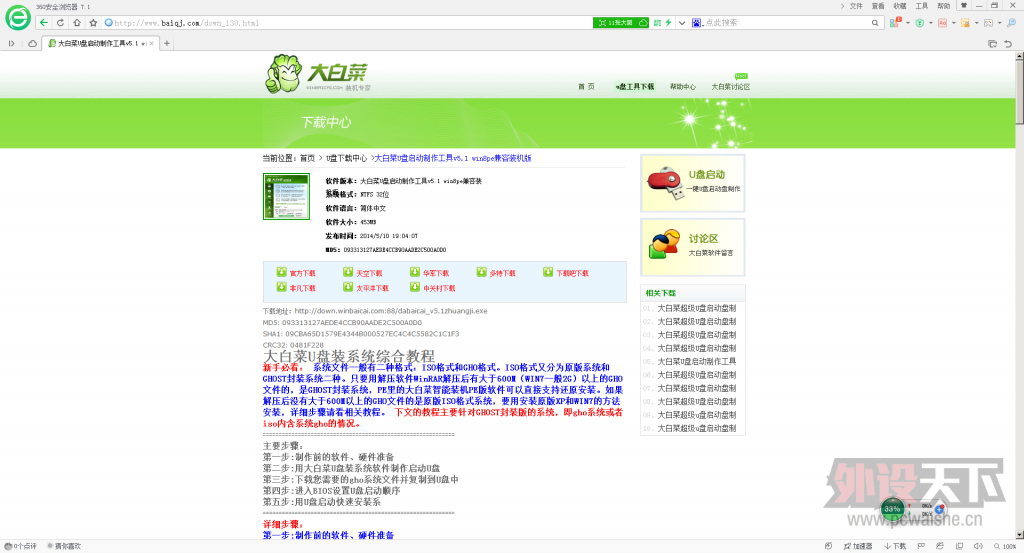
Task: Open U盘工具下载 in the site navigation
Action: tap(634, 86)
